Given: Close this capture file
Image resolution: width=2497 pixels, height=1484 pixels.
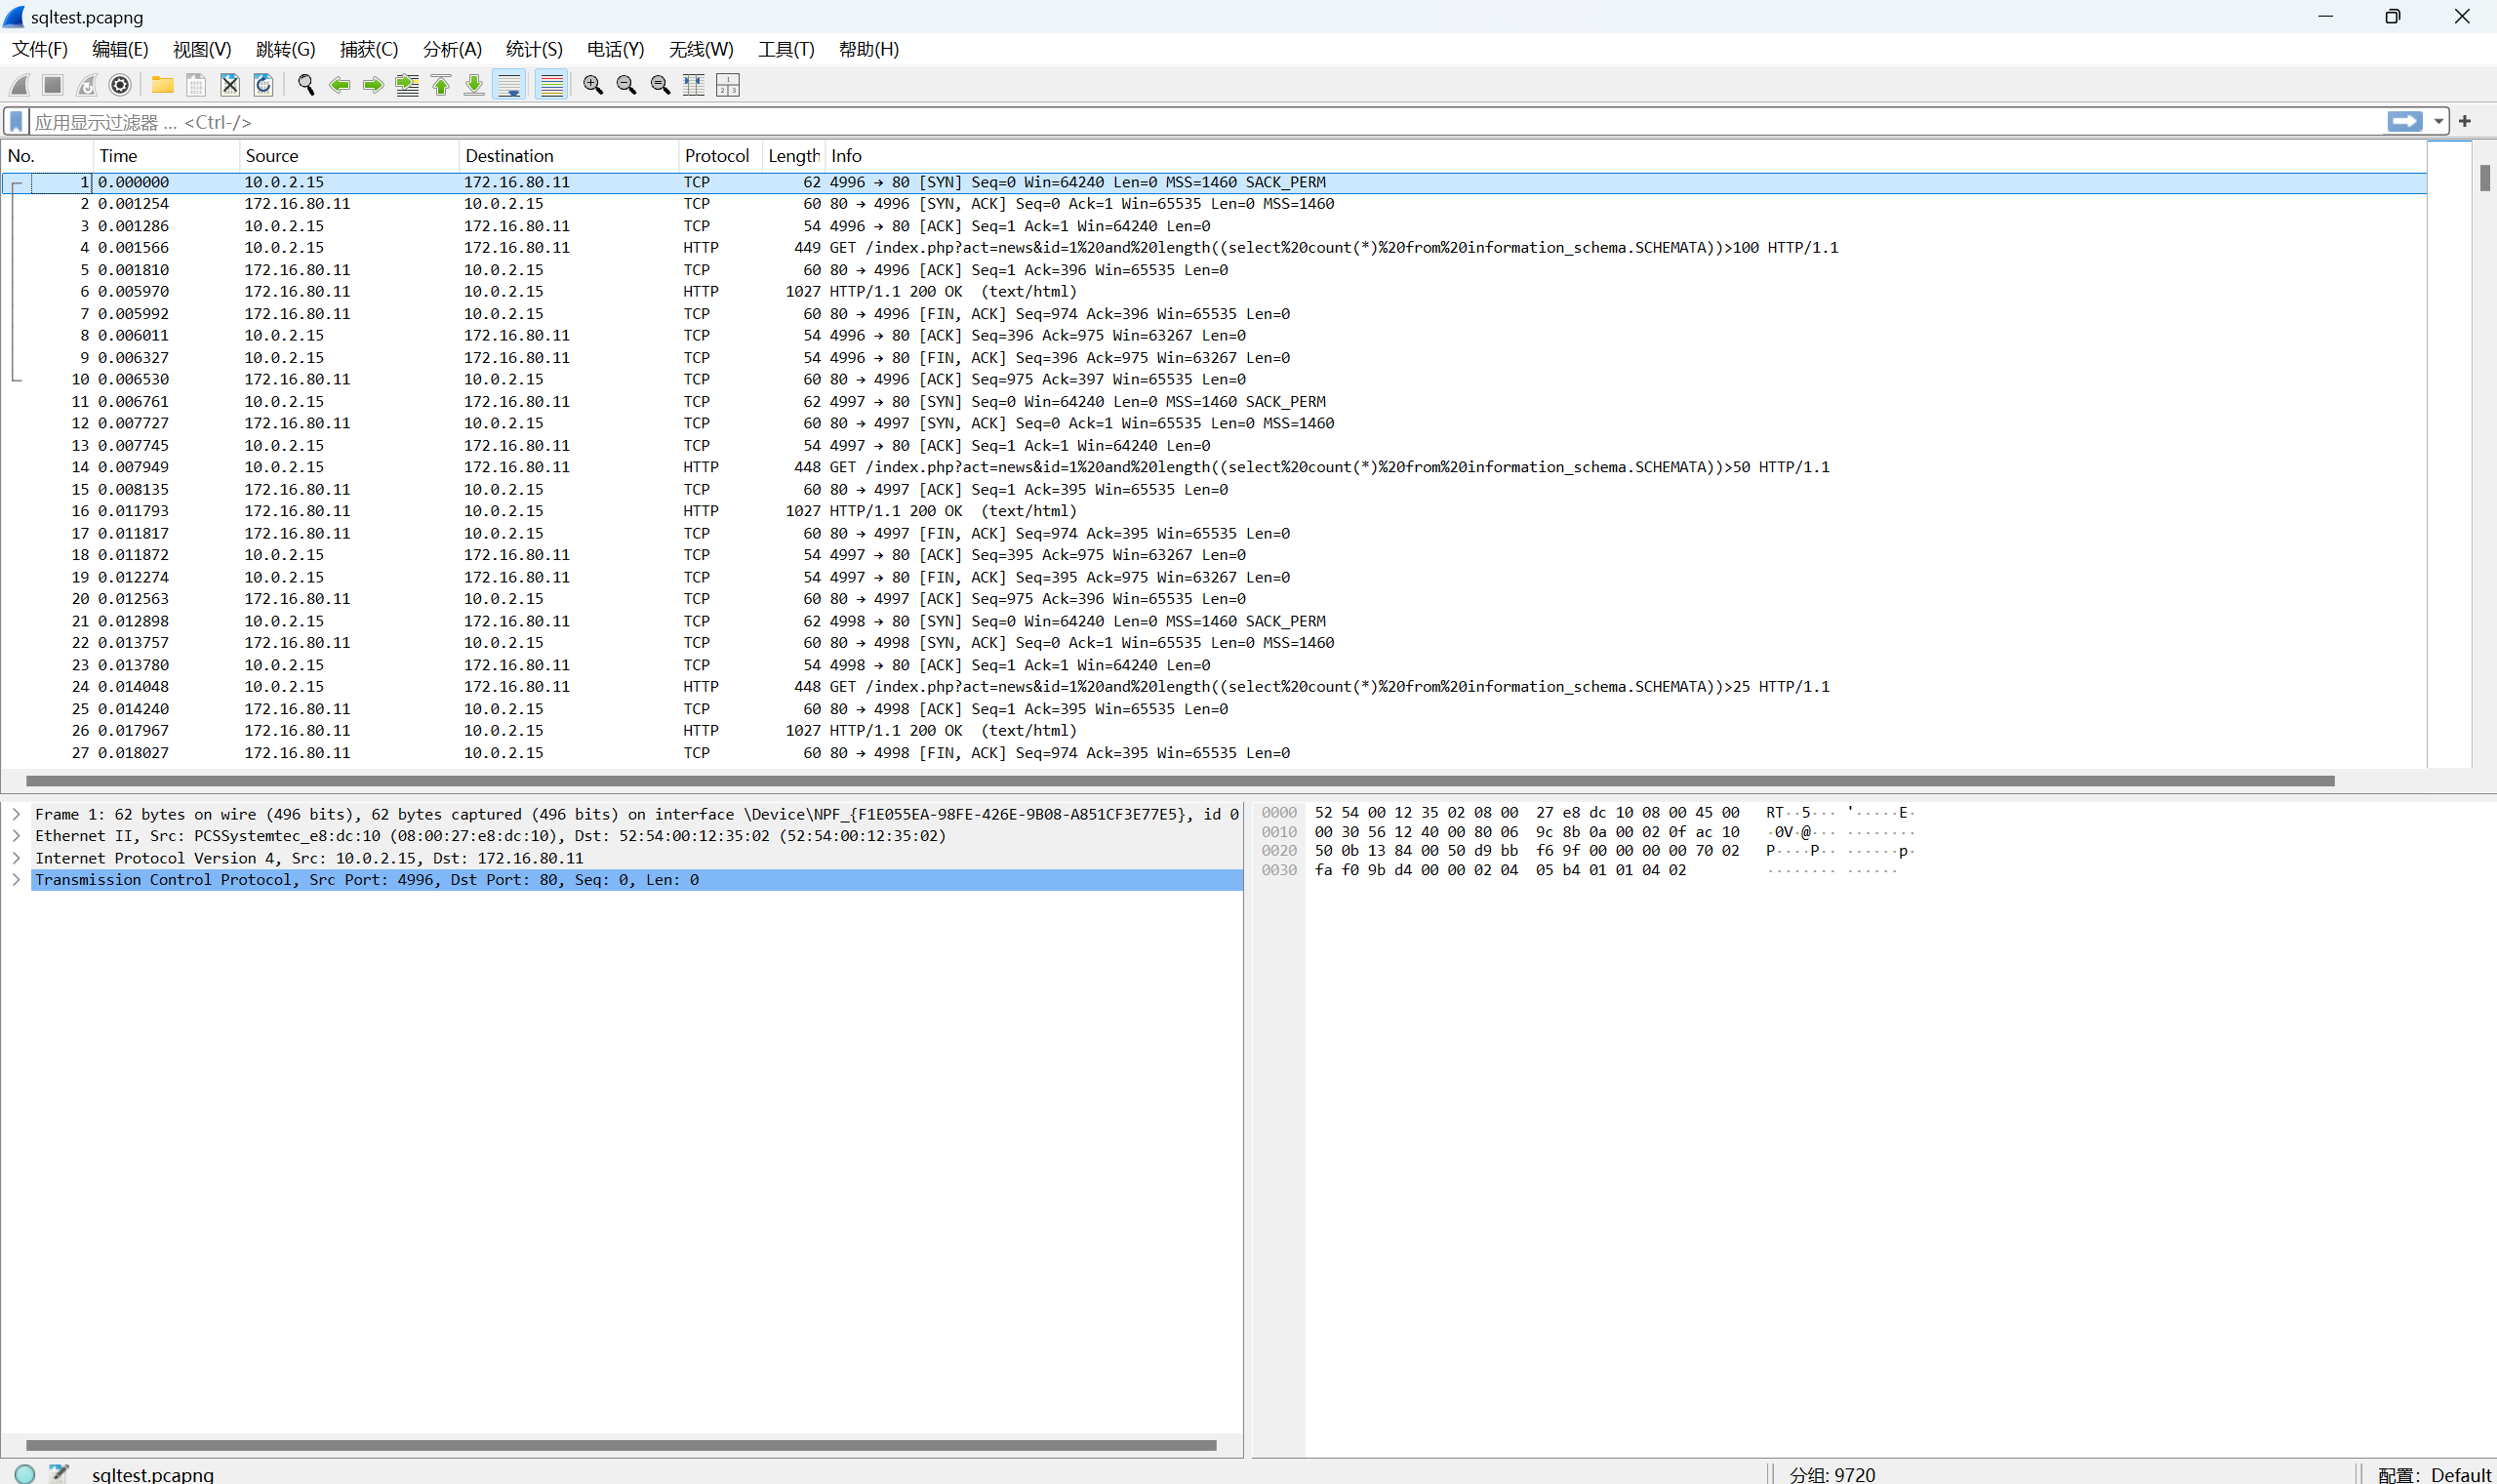Looking at the screenshot, I should (x=230, y=85).
